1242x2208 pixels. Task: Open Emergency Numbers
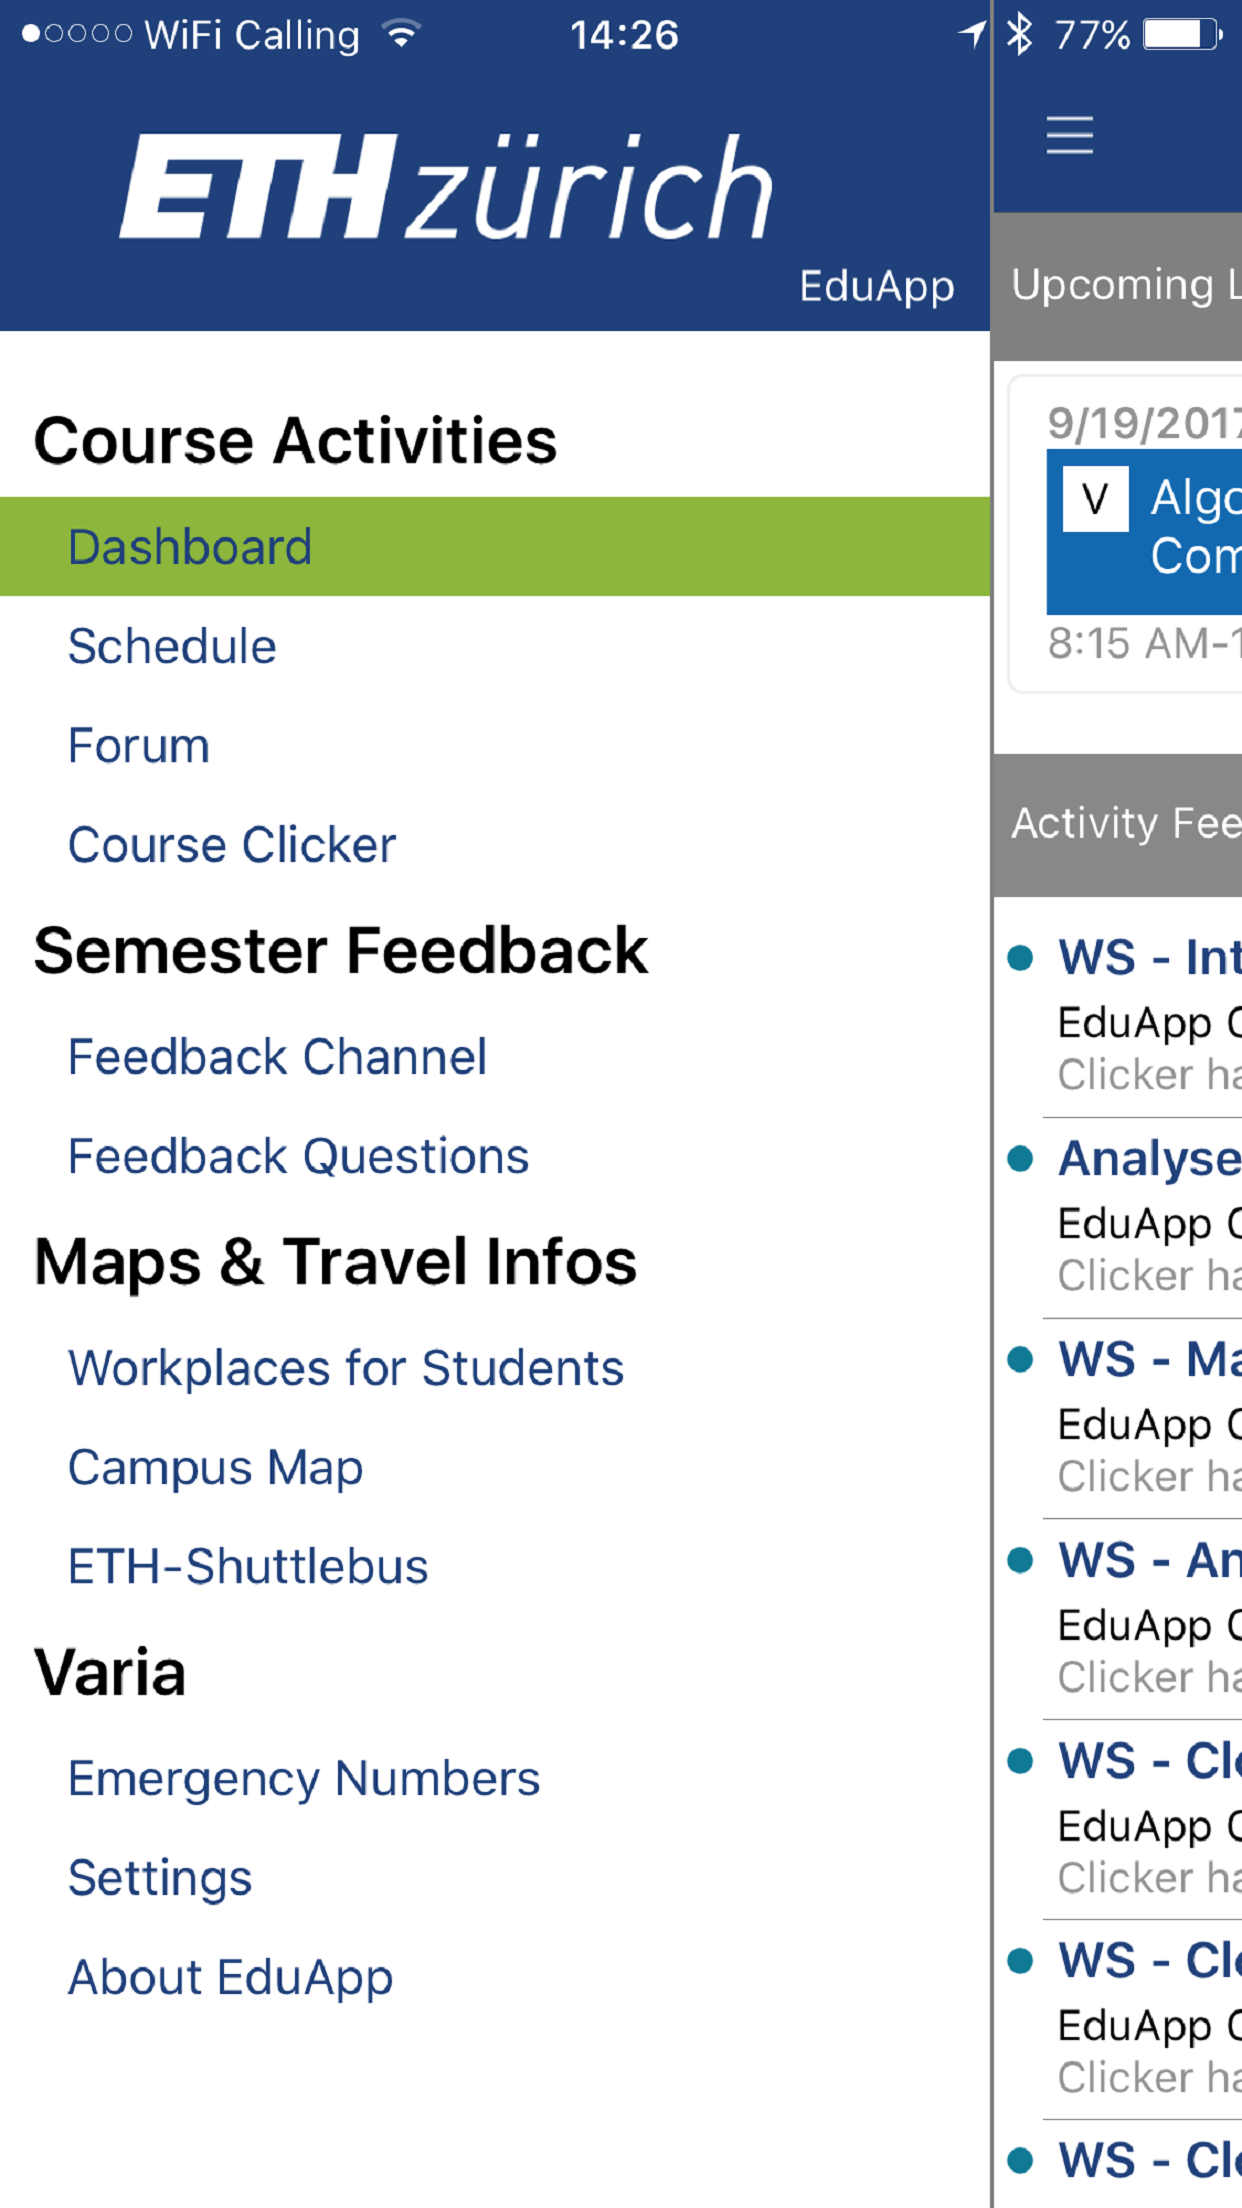click(x=304, y=1779)
